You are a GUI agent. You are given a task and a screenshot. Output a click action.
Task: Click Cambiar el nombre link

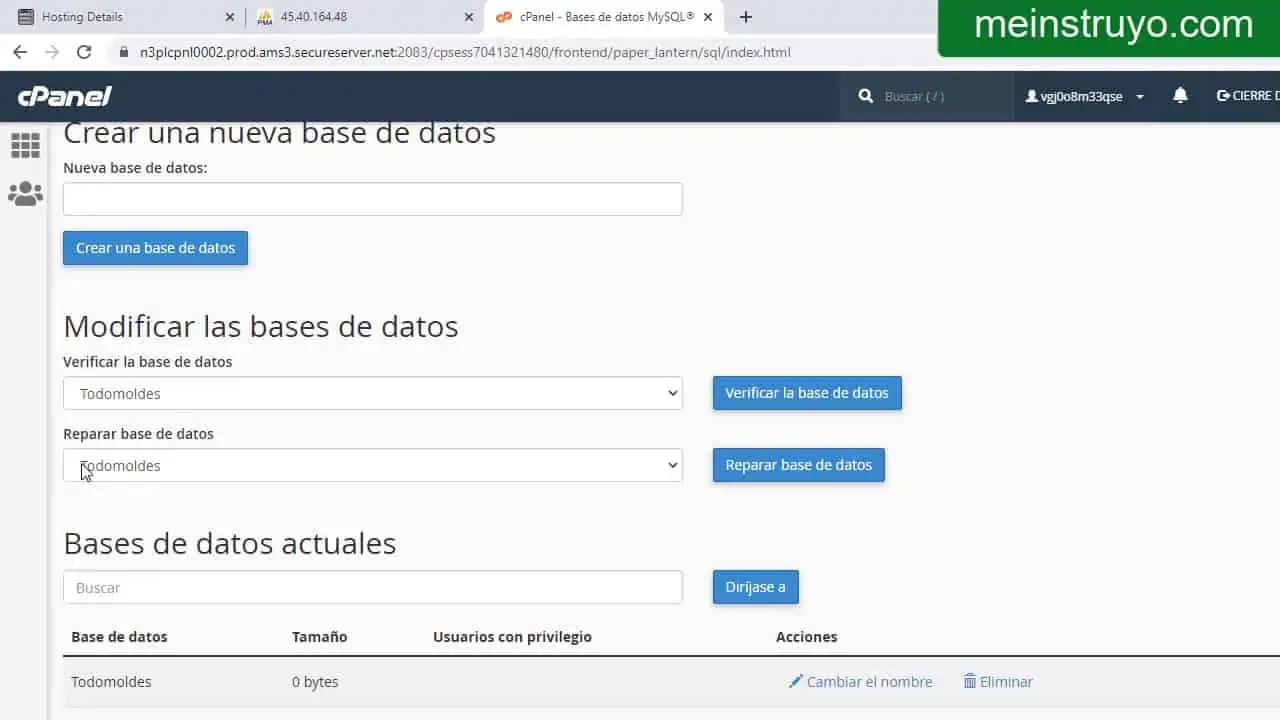click(869, 682)
